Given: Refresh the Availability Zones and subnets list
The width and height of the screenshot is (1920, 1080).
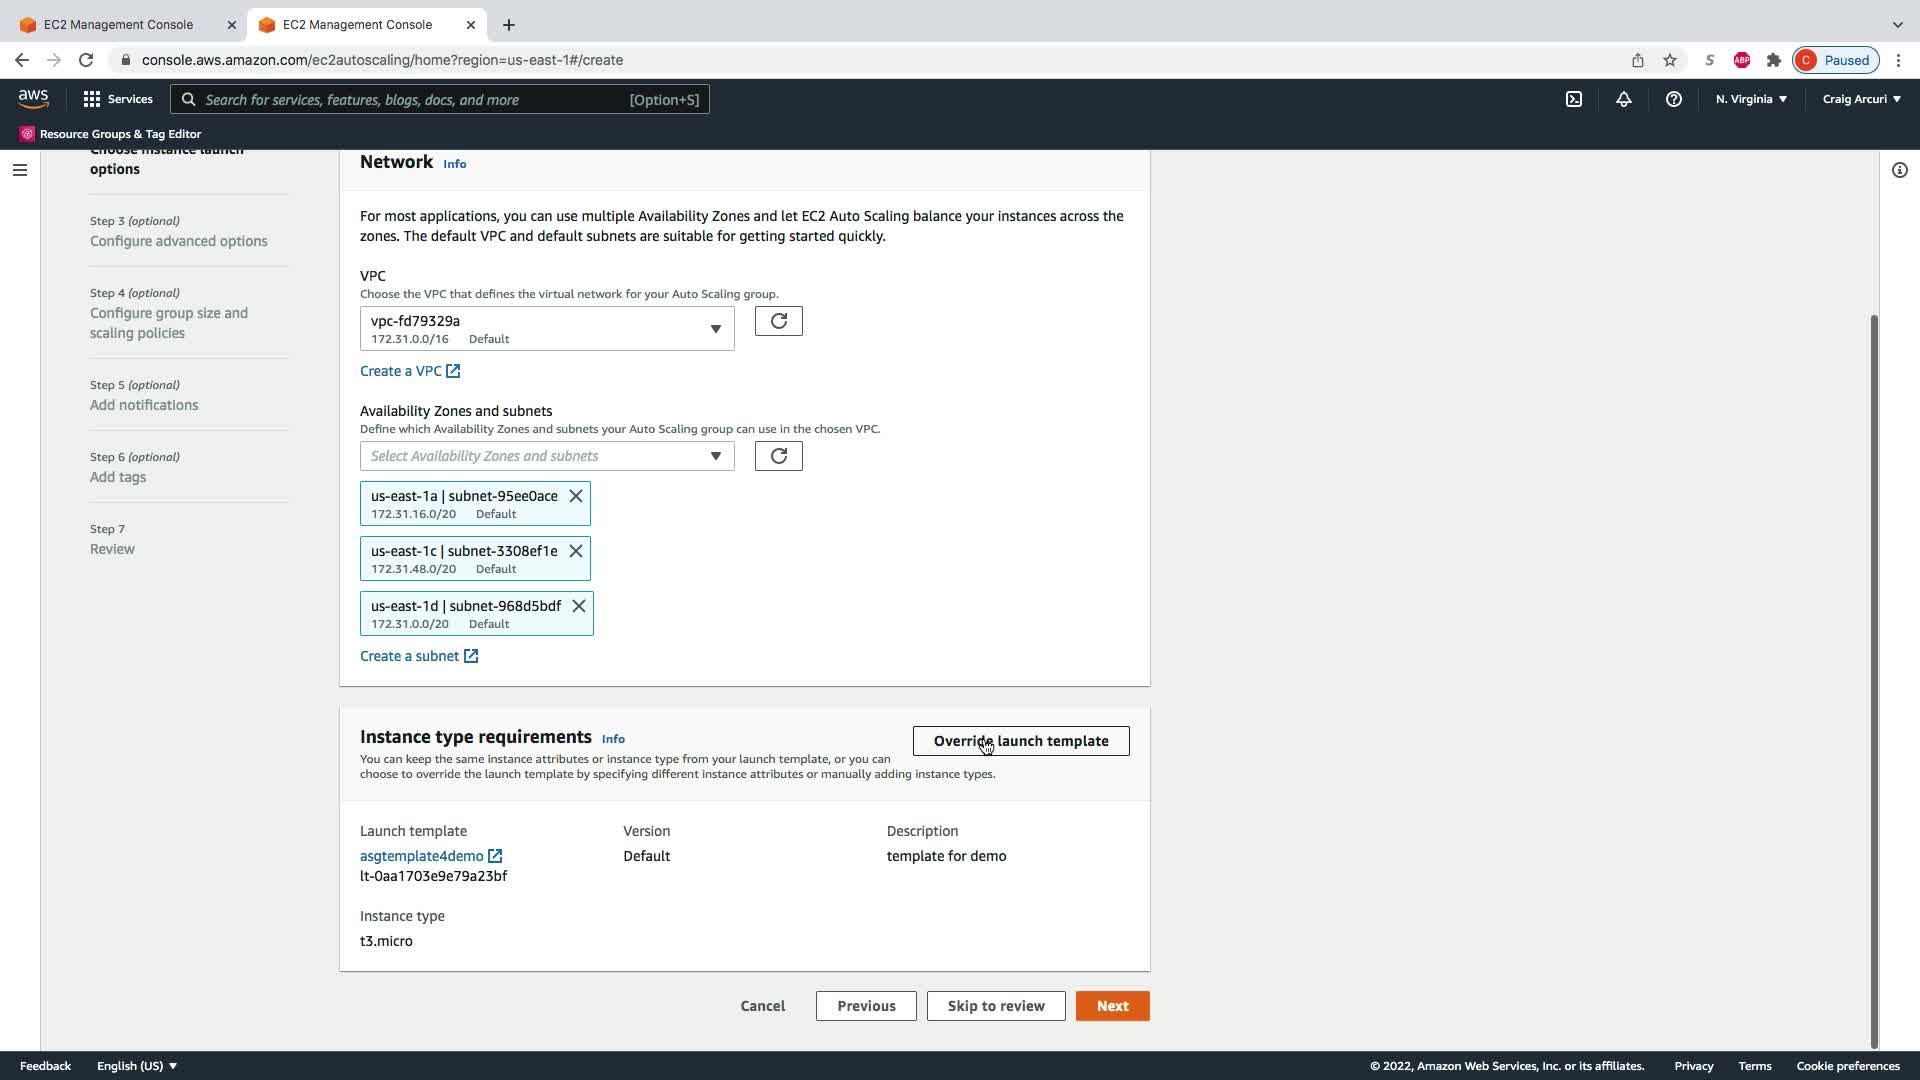Looking at the screenshot, I should point(778,456).
